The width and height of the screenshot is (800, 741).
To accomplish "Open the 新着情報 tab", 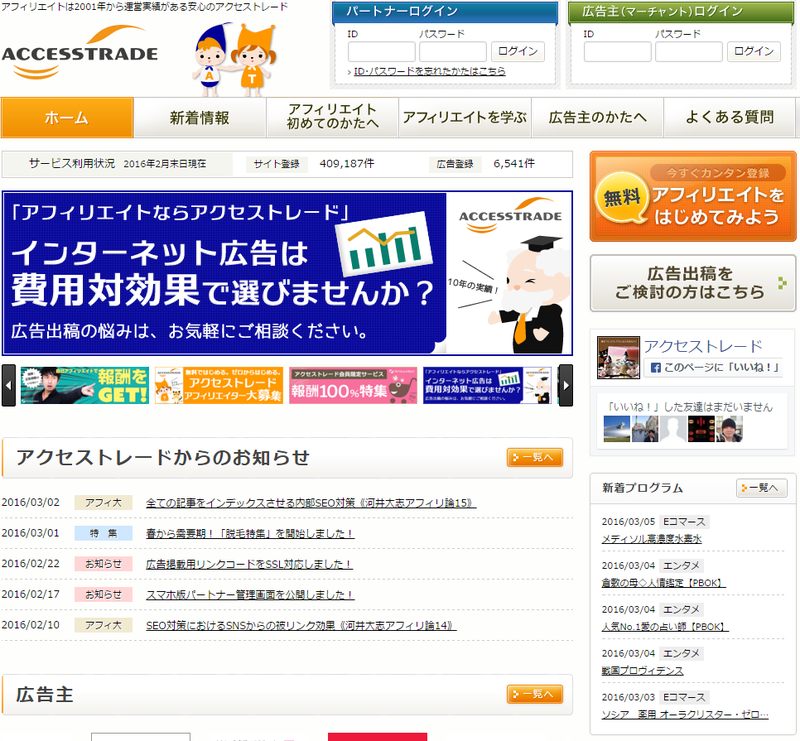I will pyautogui.click(x=199, y=117).
